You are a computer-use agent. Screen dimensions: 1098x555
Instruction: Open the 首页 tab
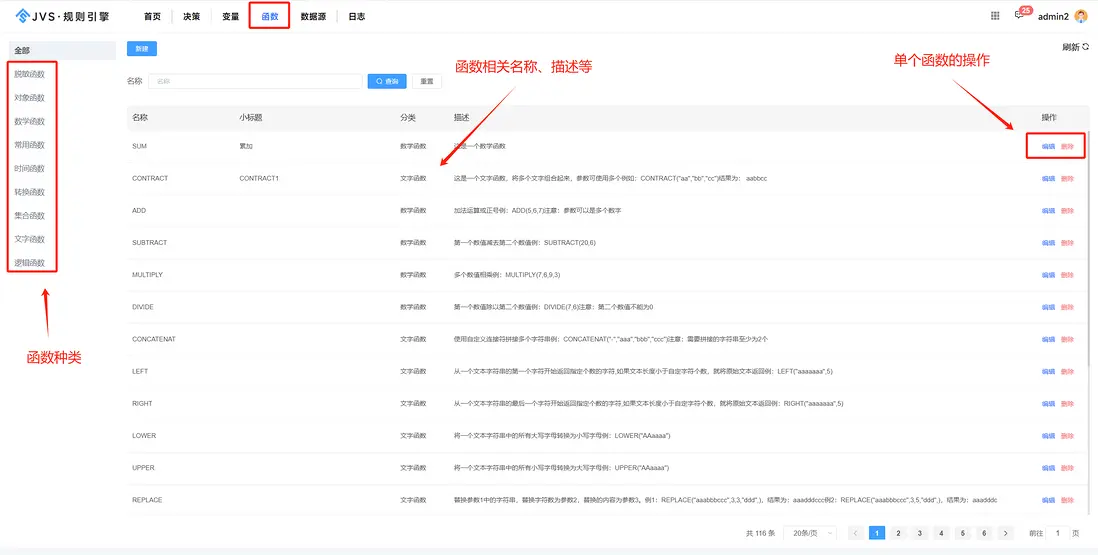[x=152, y=16]
